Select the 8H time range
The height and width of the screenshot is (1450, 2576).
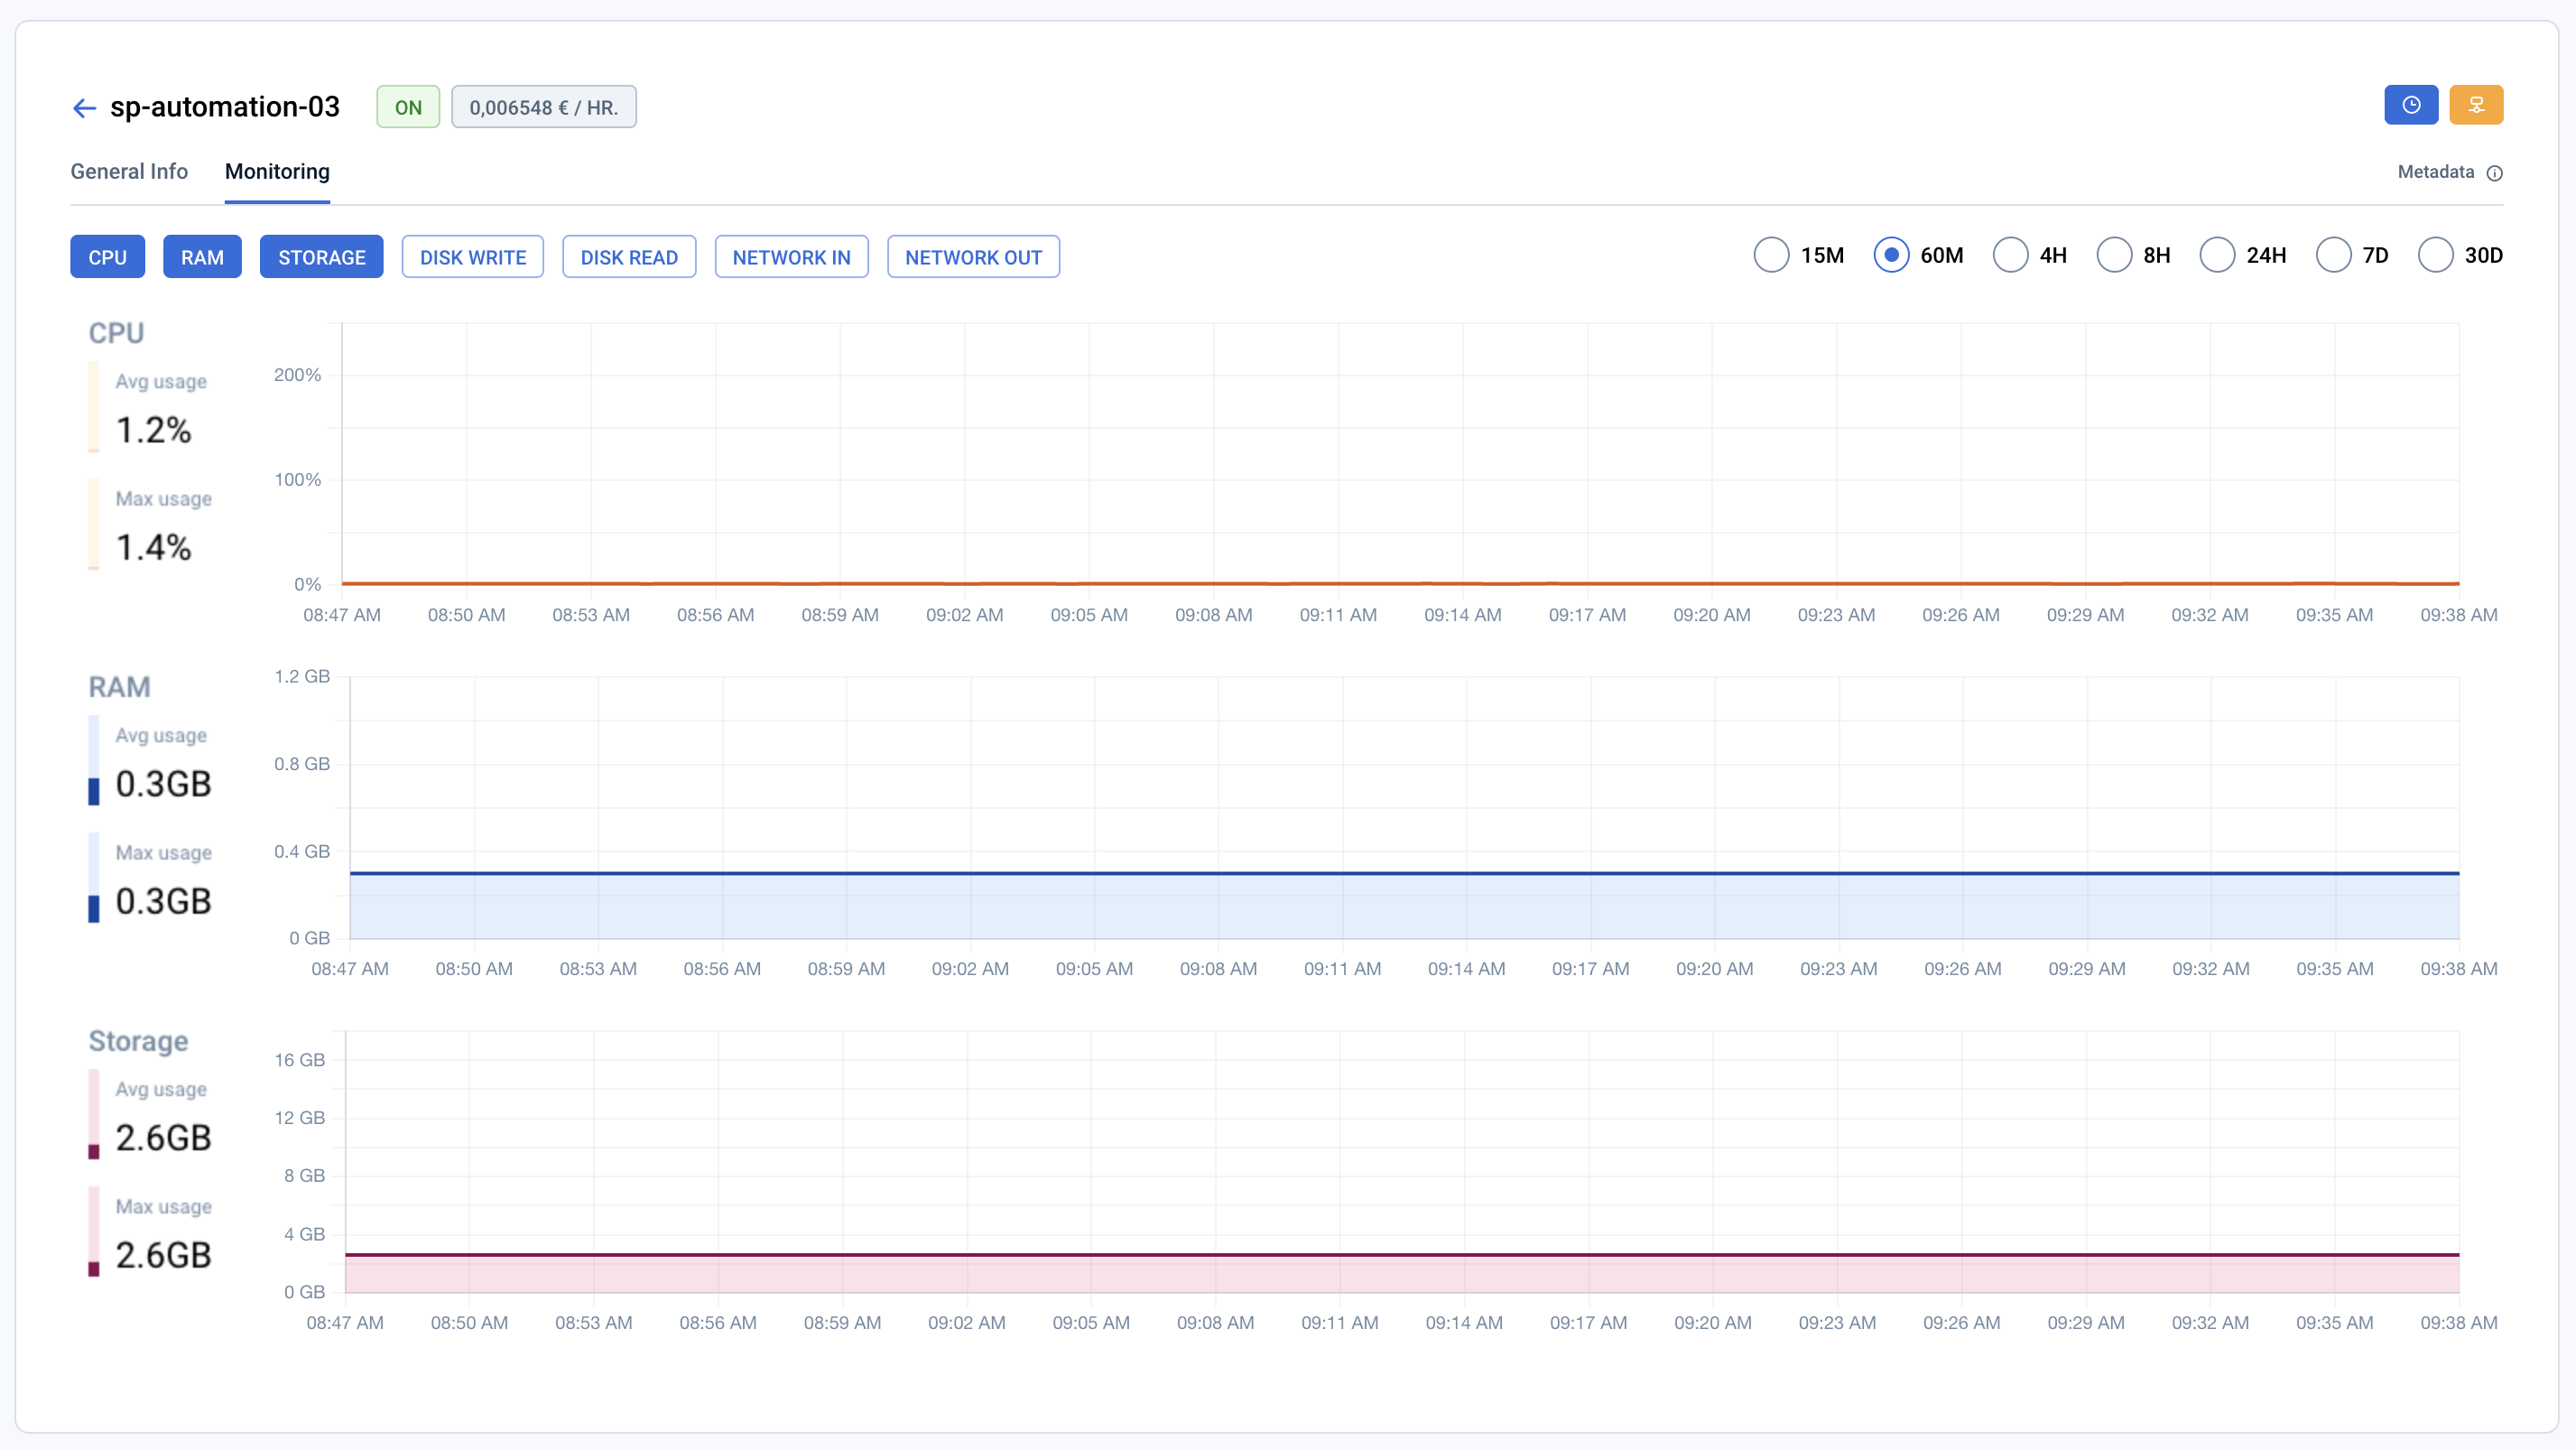[x=2114, y=255]
